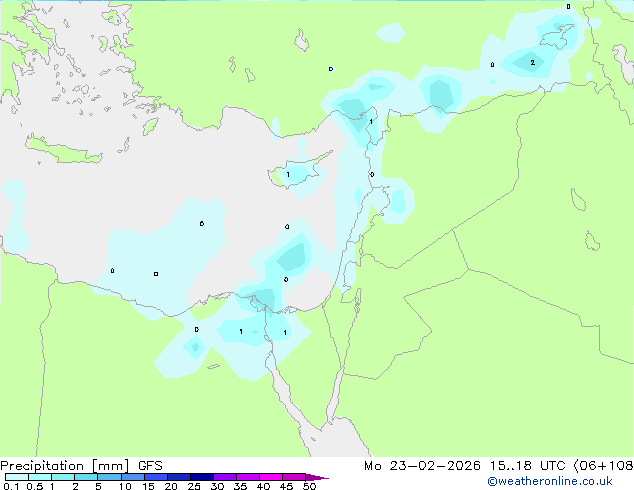This screenshot has width=634, height=490.
Task: Click the 'GFS' model label
Action: [150, 466]
